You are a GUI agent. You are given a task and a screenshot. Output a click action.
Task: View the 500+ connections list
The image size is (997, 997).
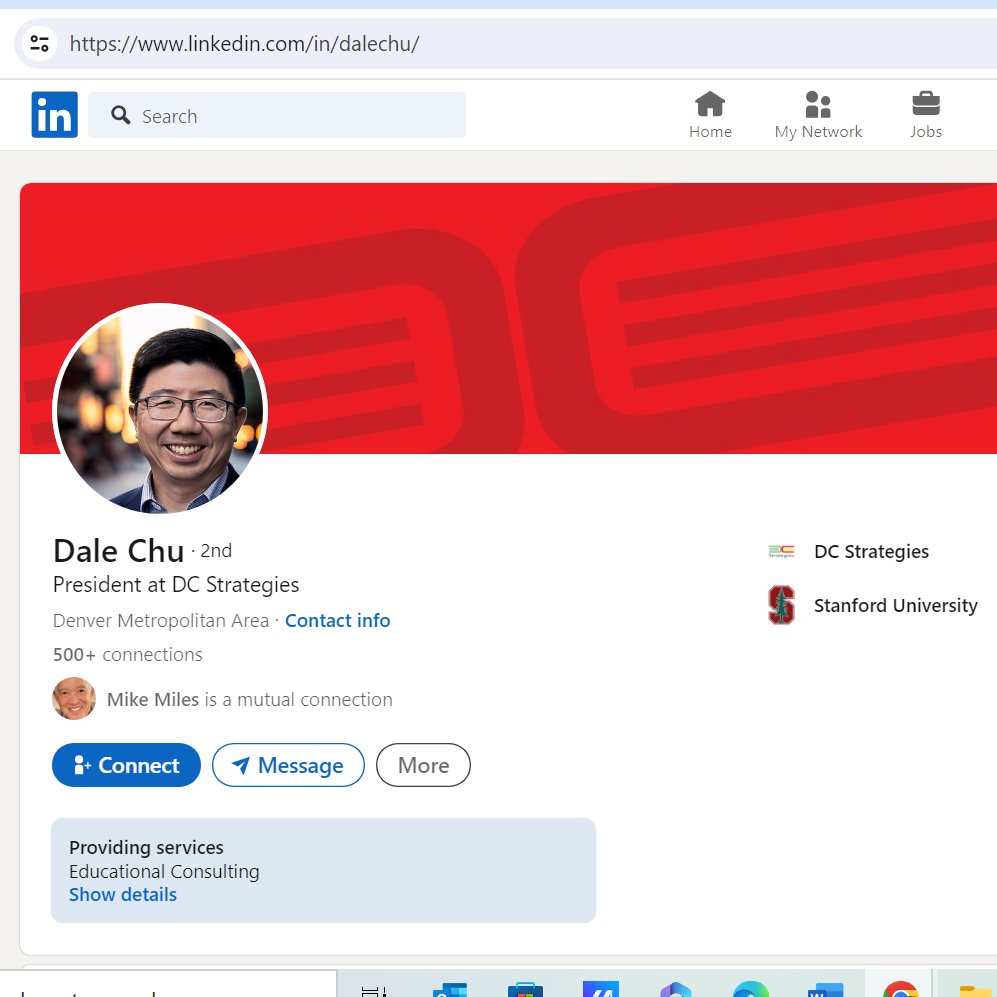tap(128, 654)
